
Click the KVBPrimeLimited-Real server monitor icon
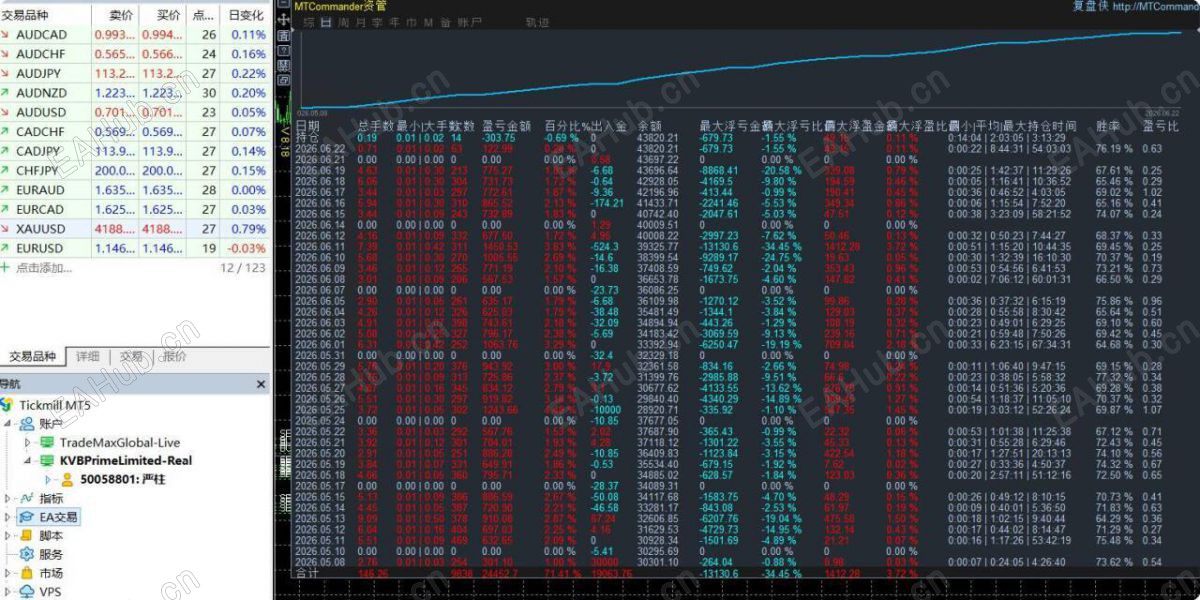(x=47, y=461)
